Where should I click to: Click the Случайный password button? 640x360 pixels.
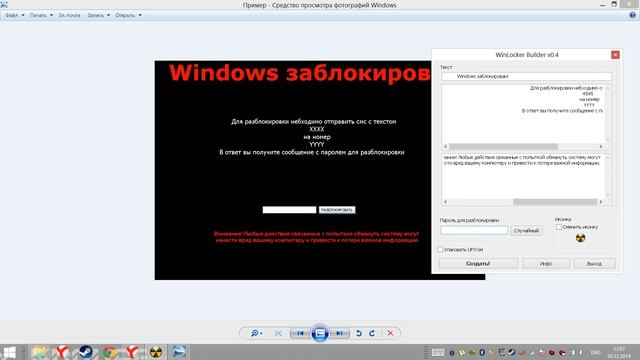[x=526, y=231]
